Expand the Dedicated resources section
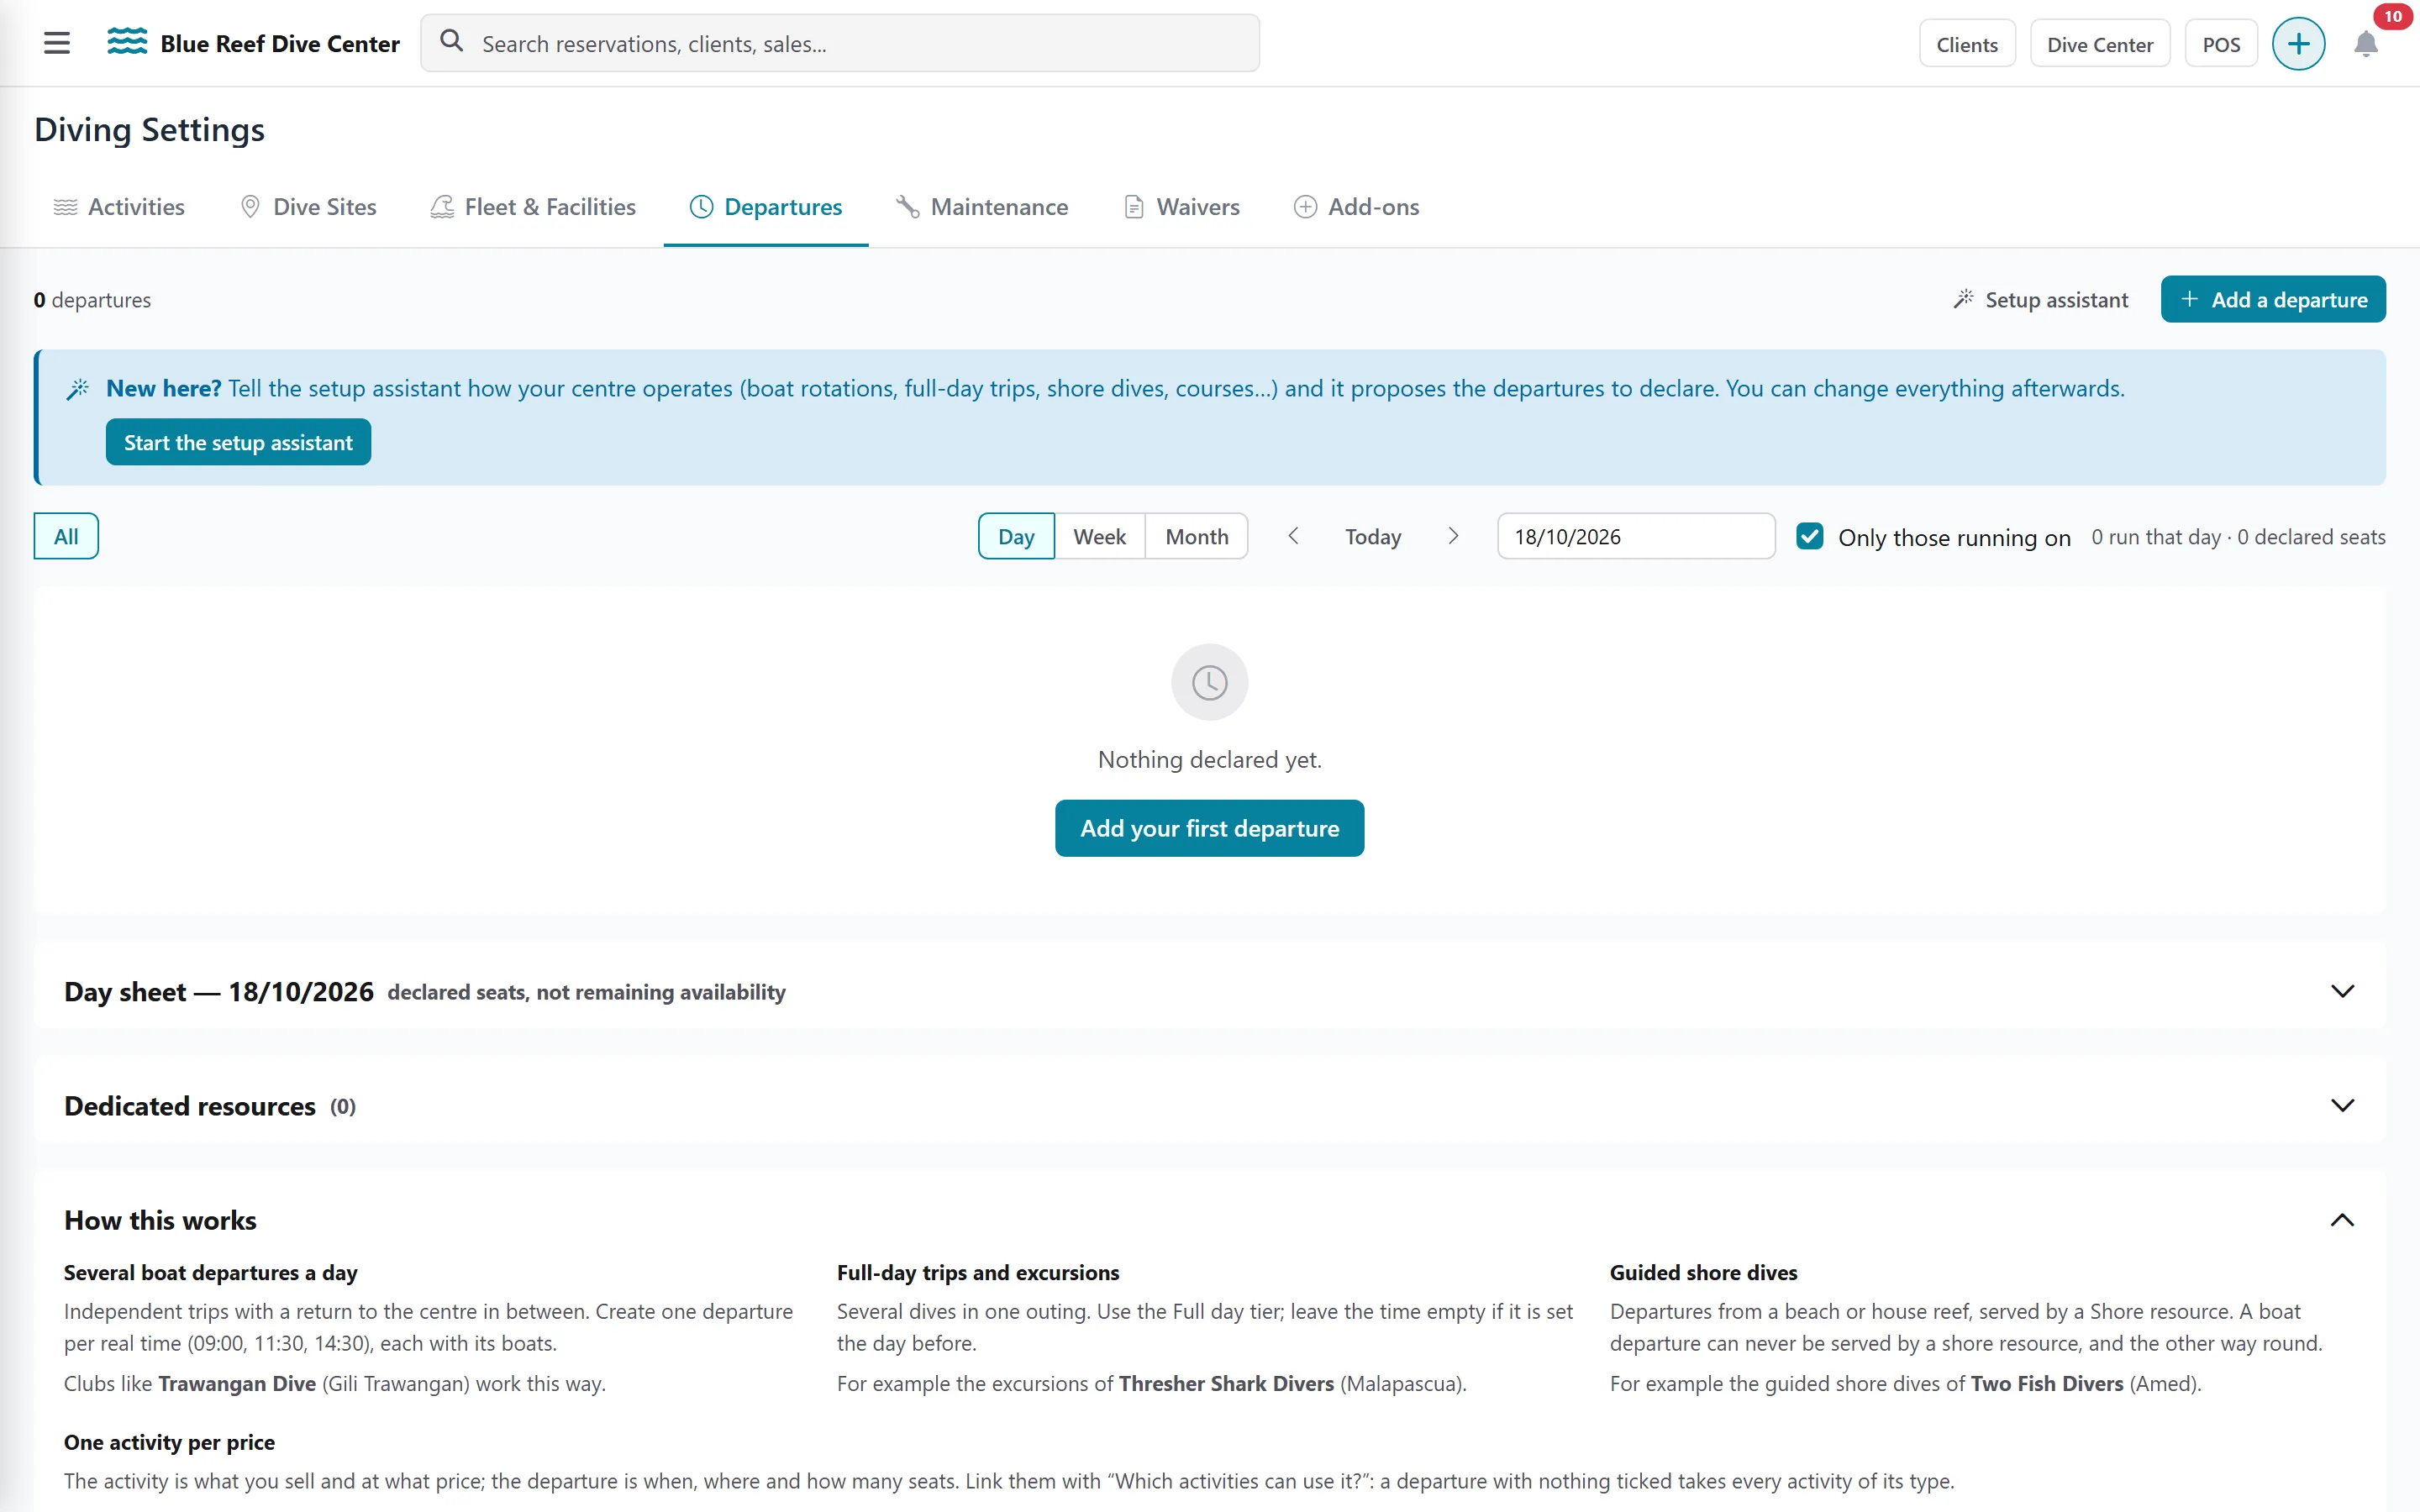 coord(2342,1105)
